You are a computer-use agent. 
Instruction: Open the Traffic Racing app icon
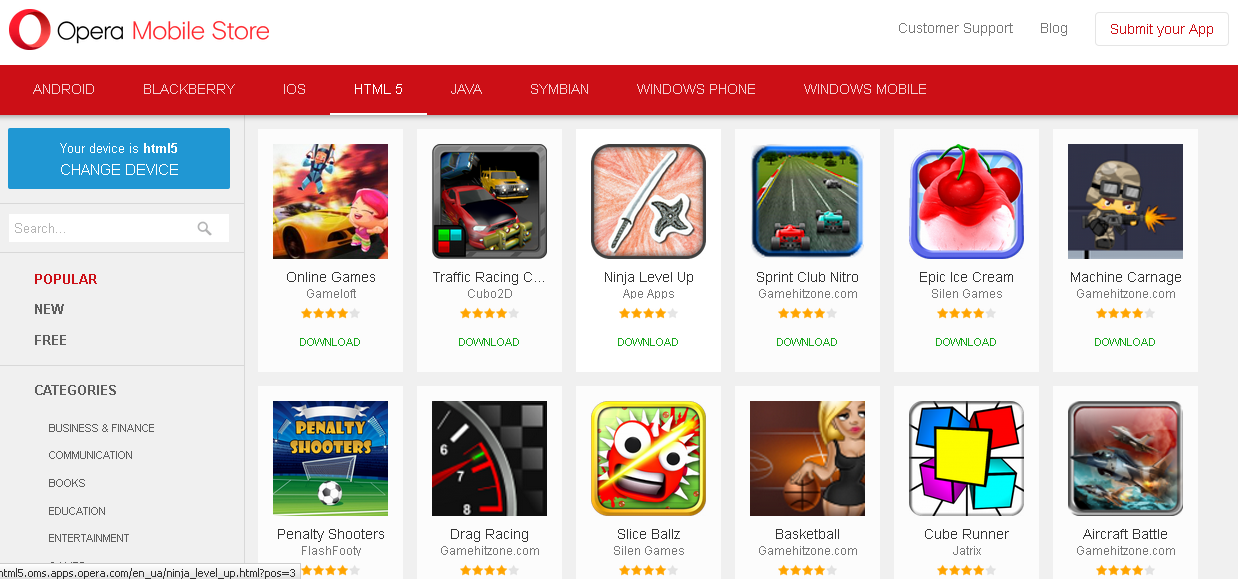489,201
